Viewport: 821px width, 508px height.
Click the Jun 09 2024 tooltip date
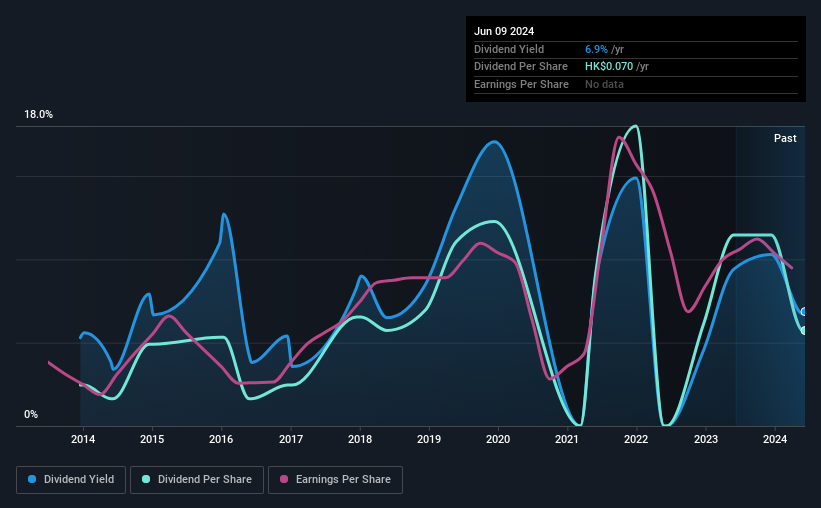pyautogui.click(x=504, y=31)
